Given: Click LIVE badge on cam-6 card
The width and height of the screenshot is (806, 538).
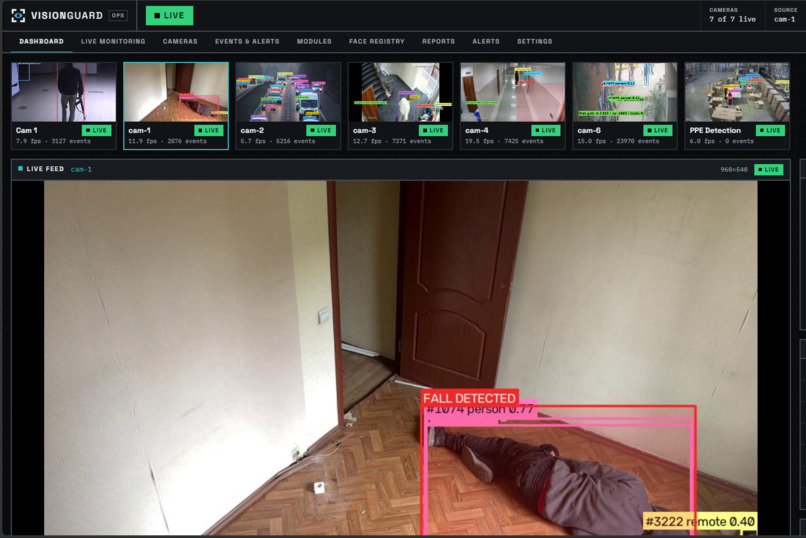Looking at the screenshot, I should [657, 131].
